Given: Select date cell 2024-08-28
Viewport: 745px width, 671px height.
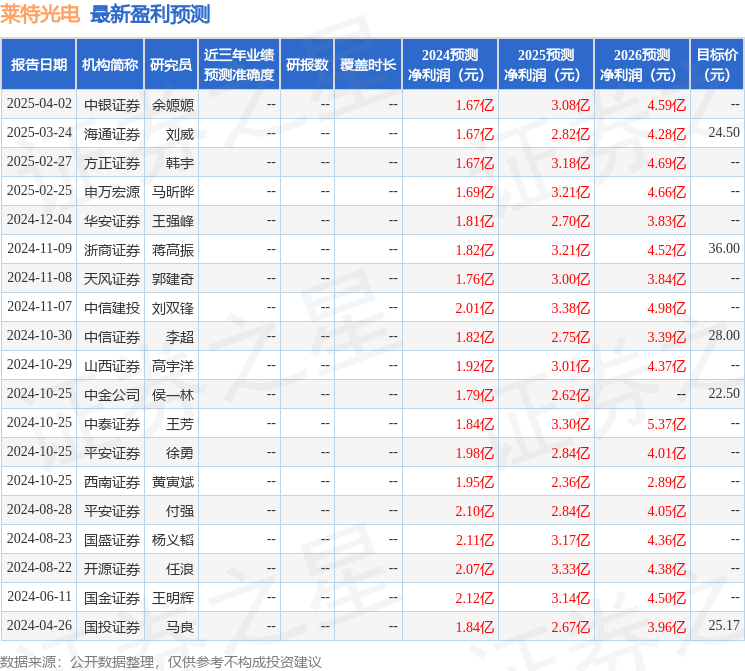Looking at the screenshot, I should click(x=39, y=510).
